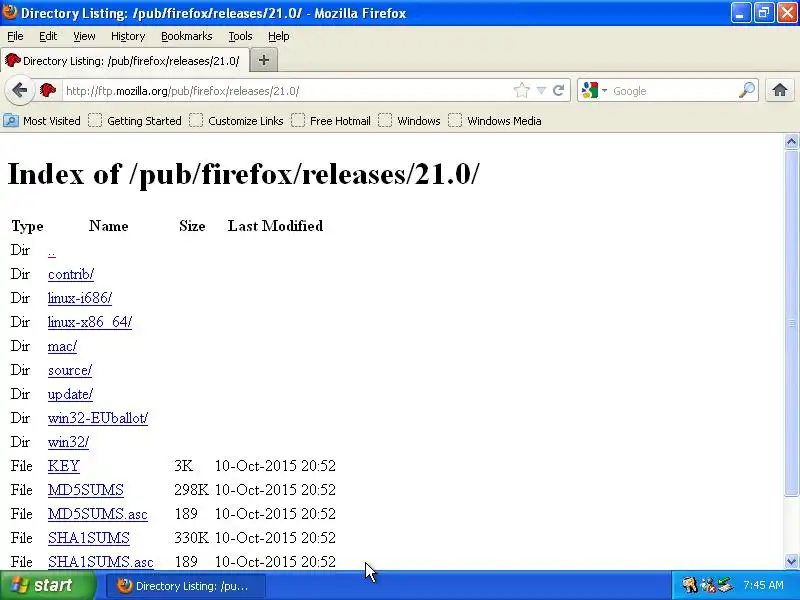The image size is (800, 600).
Task: Click the scrollbar down arrow
Action: point(791,562)
